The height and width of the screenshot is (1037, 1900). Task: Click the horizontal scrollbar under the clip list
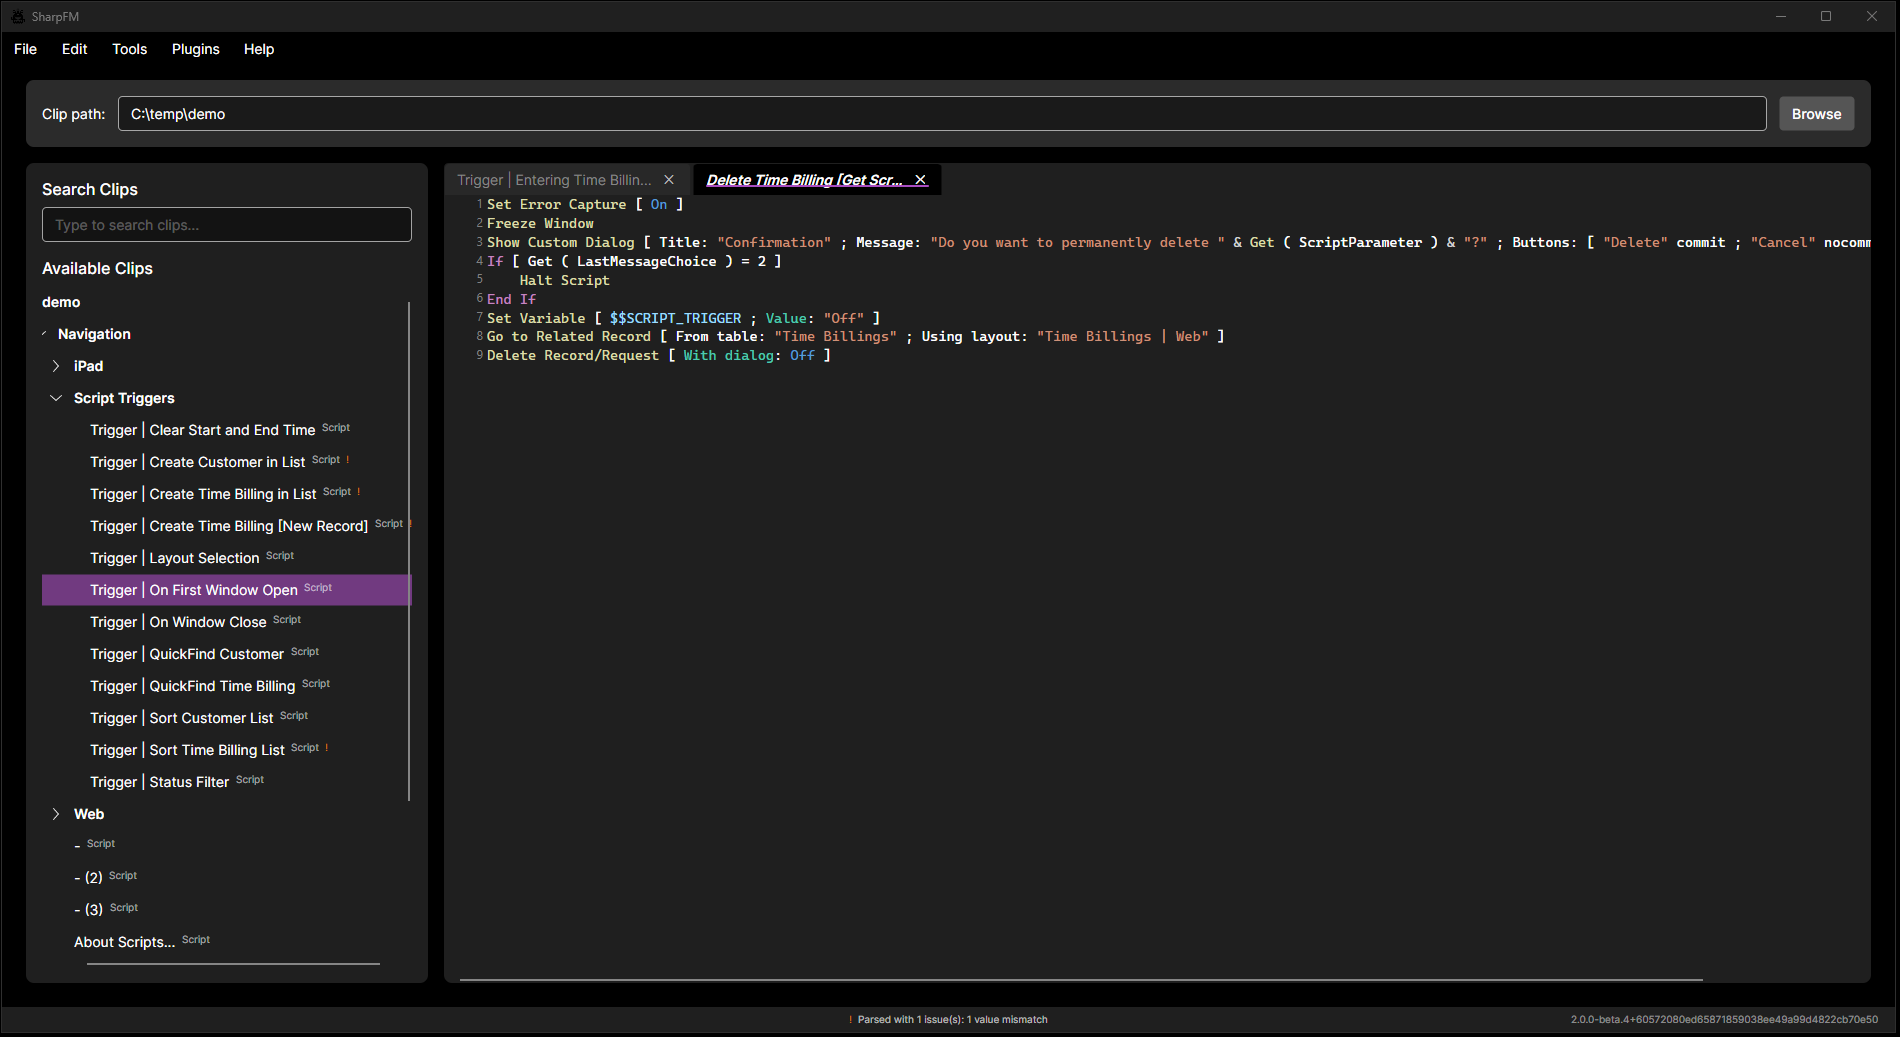pos(233,964)
